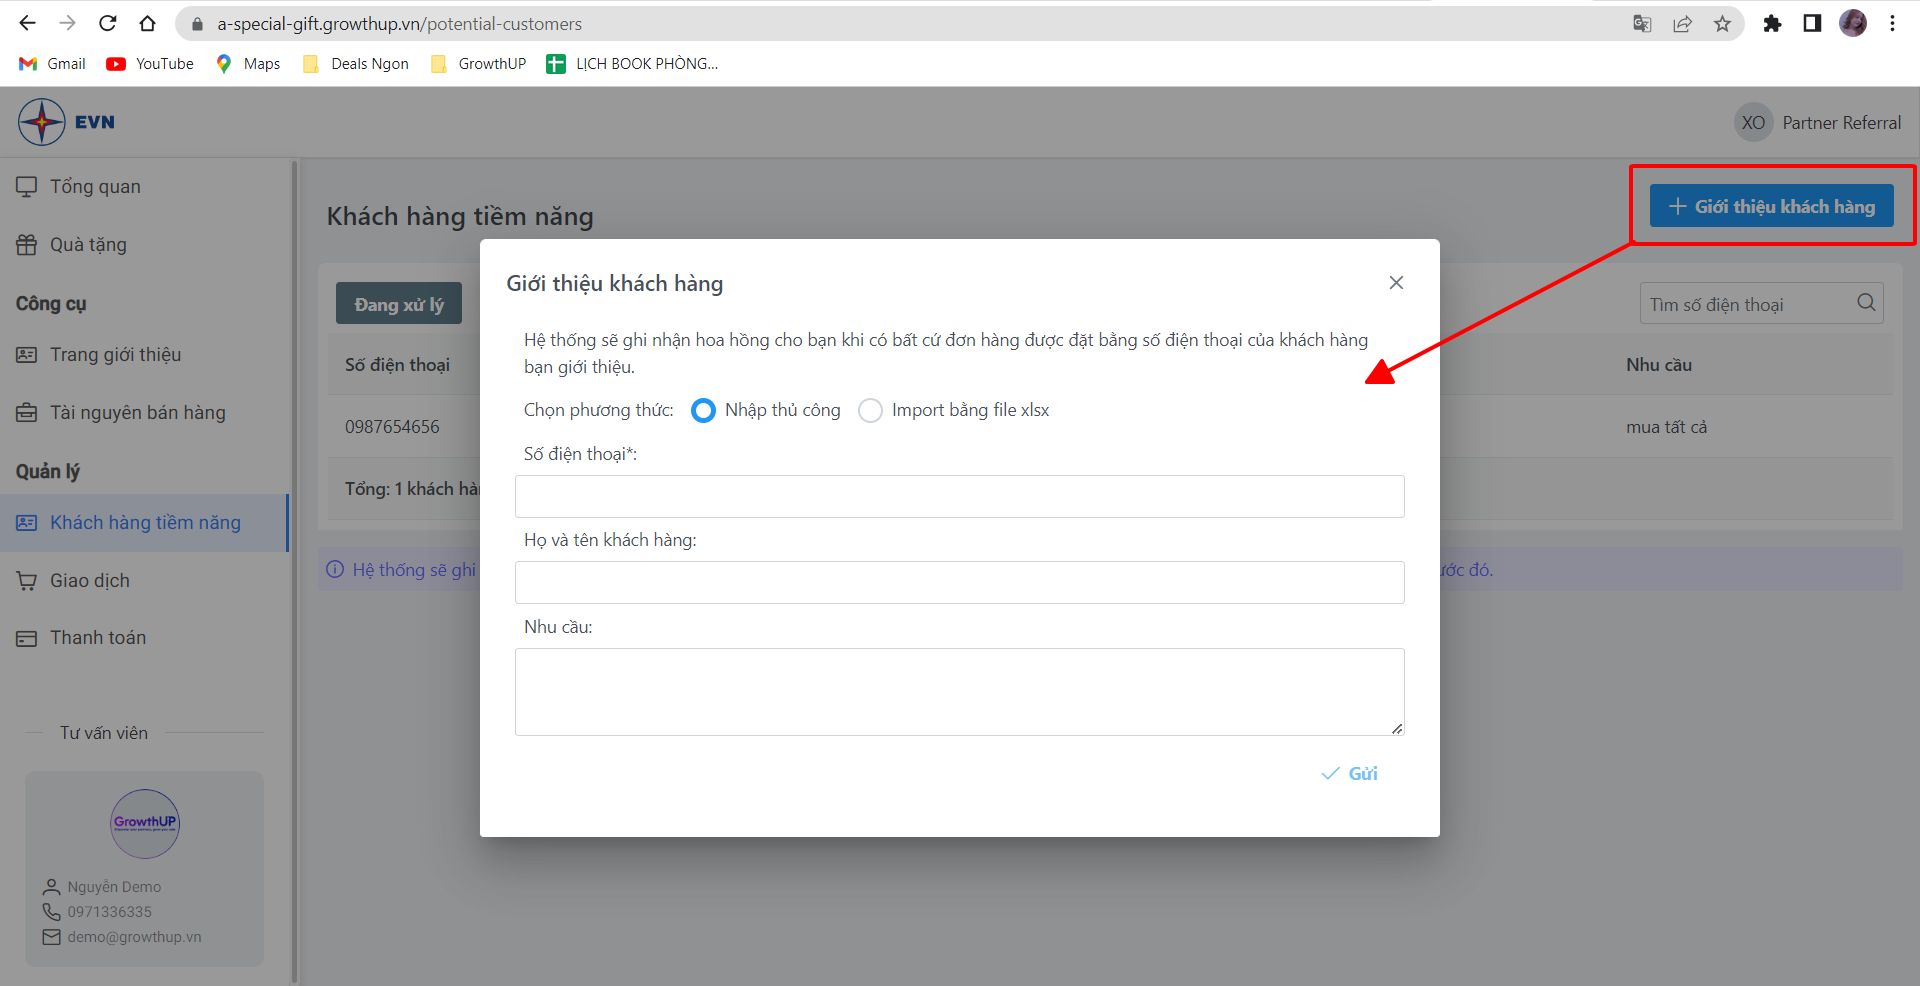Open Quà tặng sidebar item
This screenshot has width=1920, height=986.
coord(88,245)
